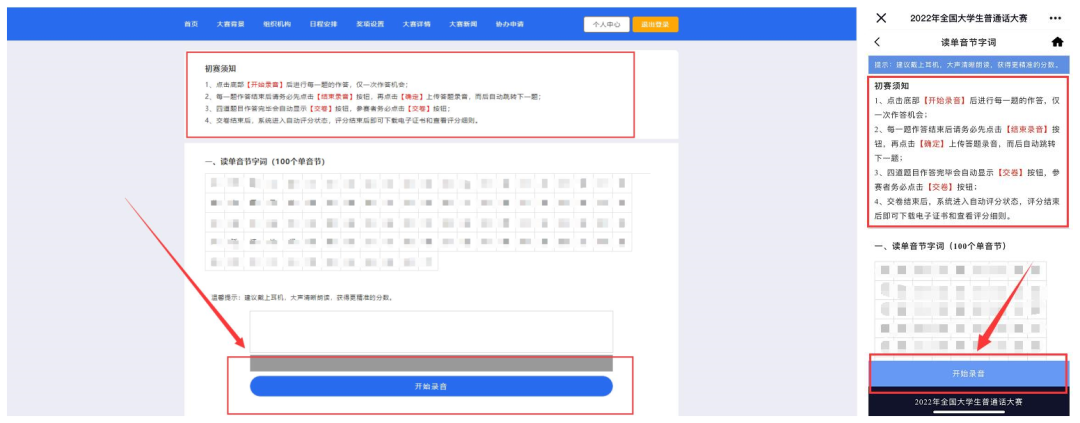Tap the home icon in the mobile header

click(x=1057, y=42)
